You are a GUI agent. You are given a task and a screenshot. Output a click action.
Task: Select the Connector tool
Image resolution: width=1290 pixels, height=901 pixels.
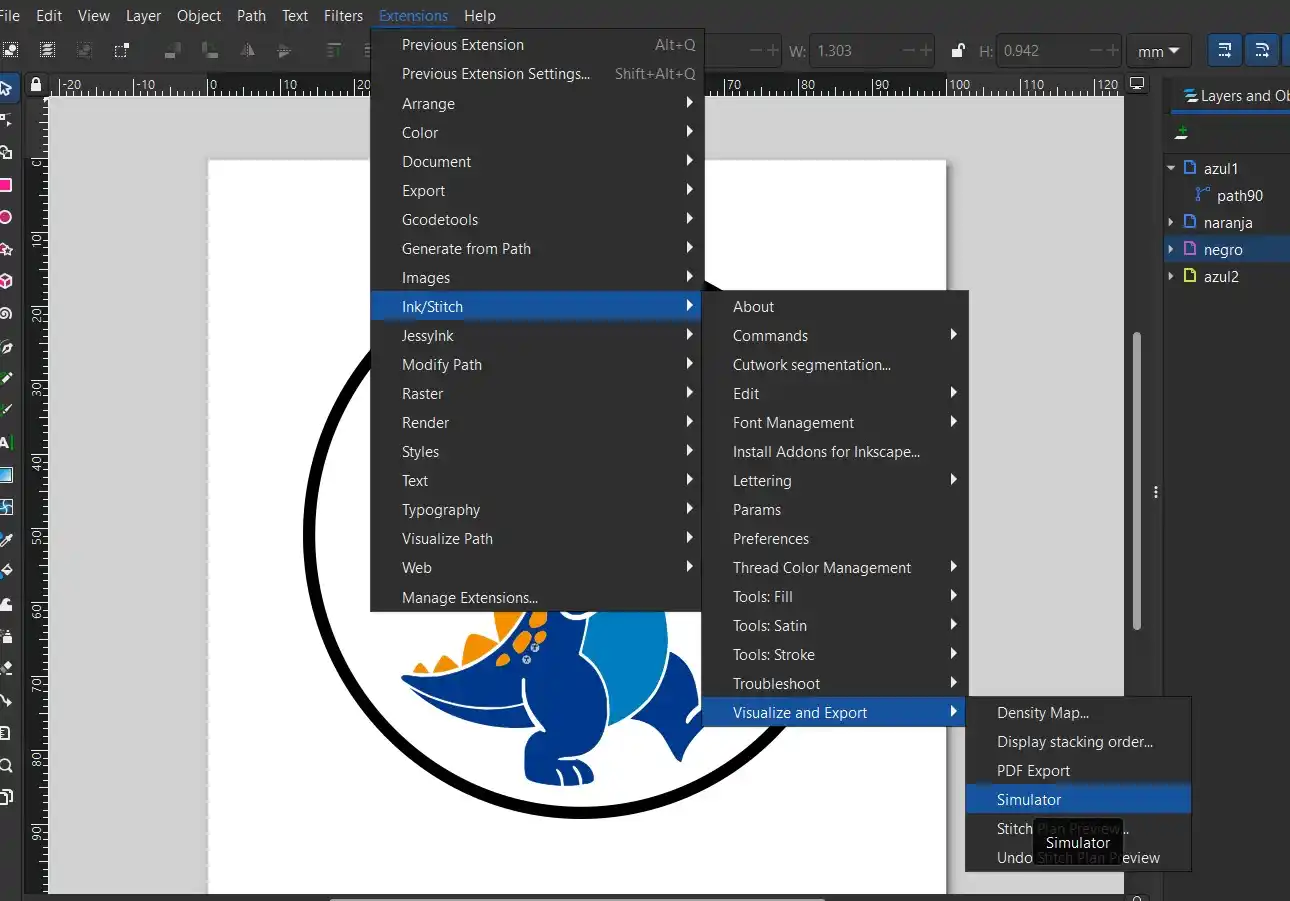point(5,700)
